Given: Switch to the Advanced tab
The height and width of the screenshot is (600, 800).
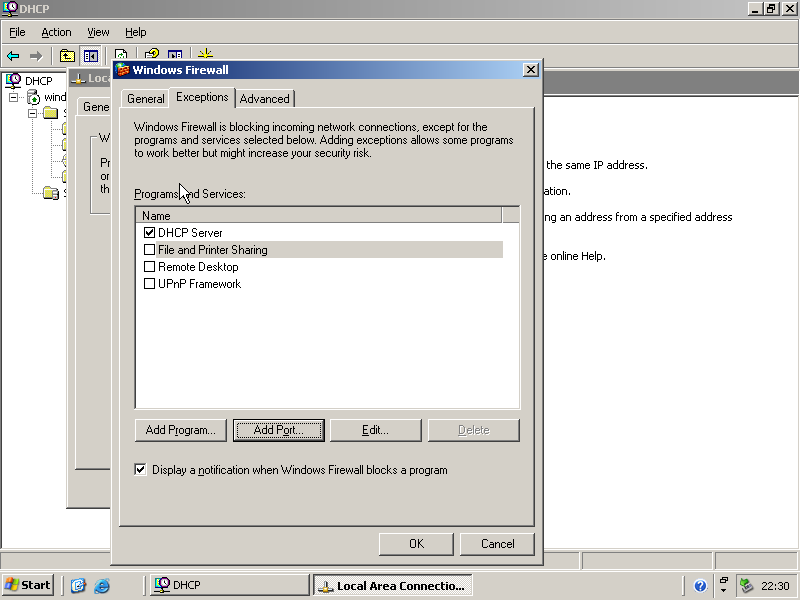Looking at the screenshot, I should pos(265,98).
